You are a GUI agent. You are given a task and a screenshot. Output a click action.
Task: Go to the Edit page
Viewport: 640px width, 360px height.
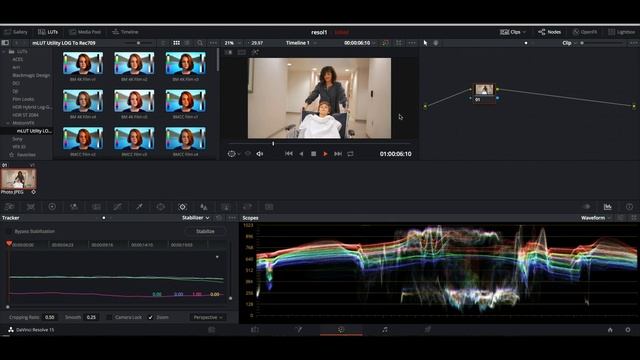tap(255, 330)
